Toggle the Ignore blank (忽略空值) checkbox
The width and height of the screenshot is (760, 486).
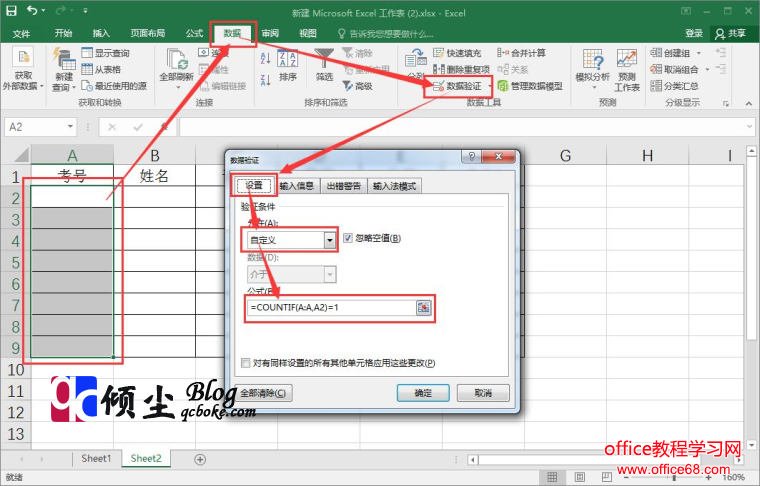(348, 238)
